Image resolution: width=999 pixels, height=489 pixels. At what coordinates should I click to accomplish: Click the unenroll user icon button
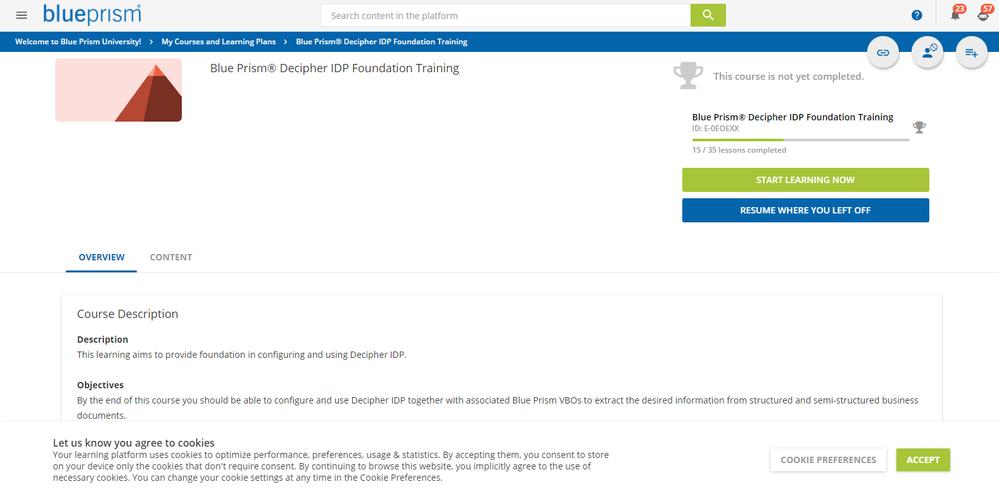tap(928, 53)
